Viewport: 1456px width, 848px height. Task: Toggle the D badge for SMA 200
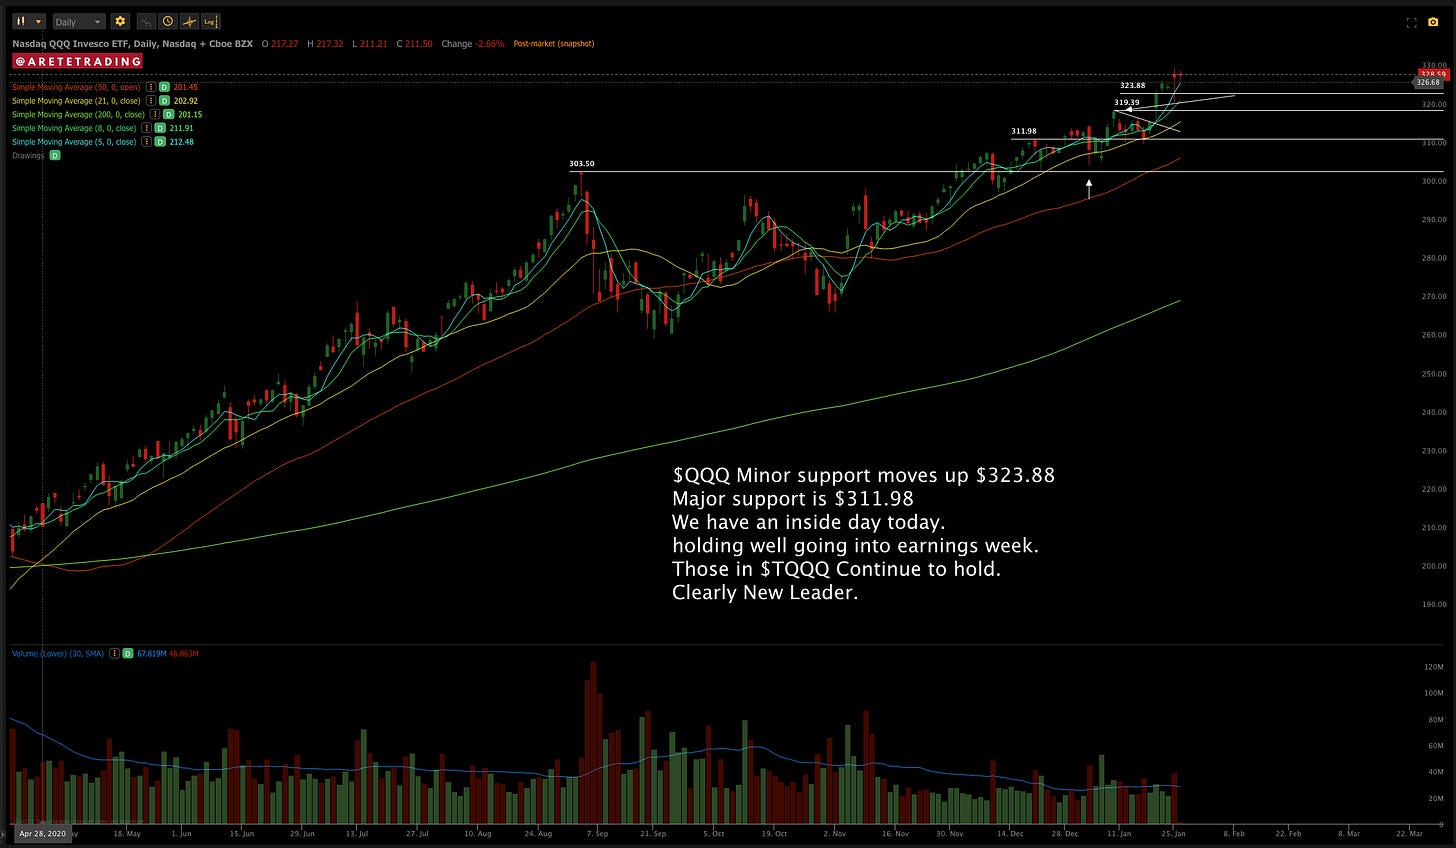click(x=168, y=114)
